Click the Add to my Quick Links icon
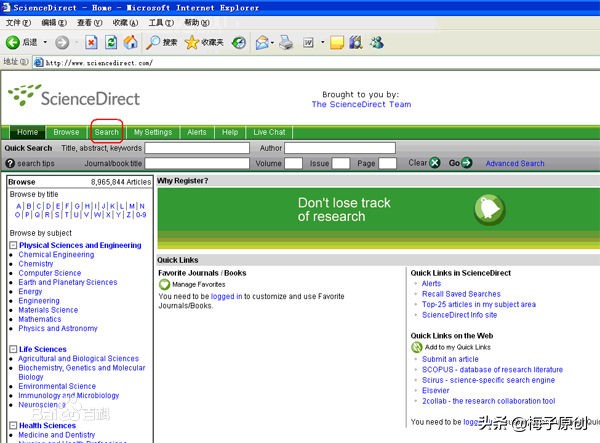 416,347
